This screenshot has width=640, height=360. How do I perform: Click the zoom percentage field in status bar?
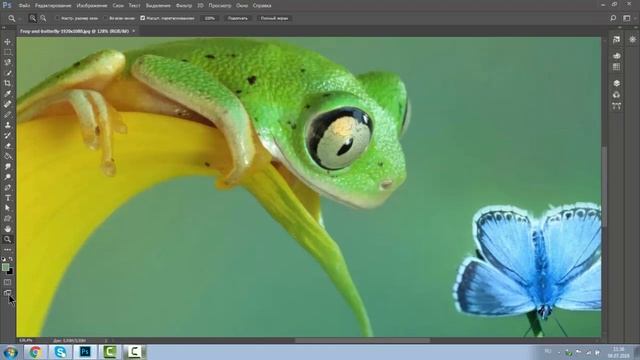tap(27, 340)
